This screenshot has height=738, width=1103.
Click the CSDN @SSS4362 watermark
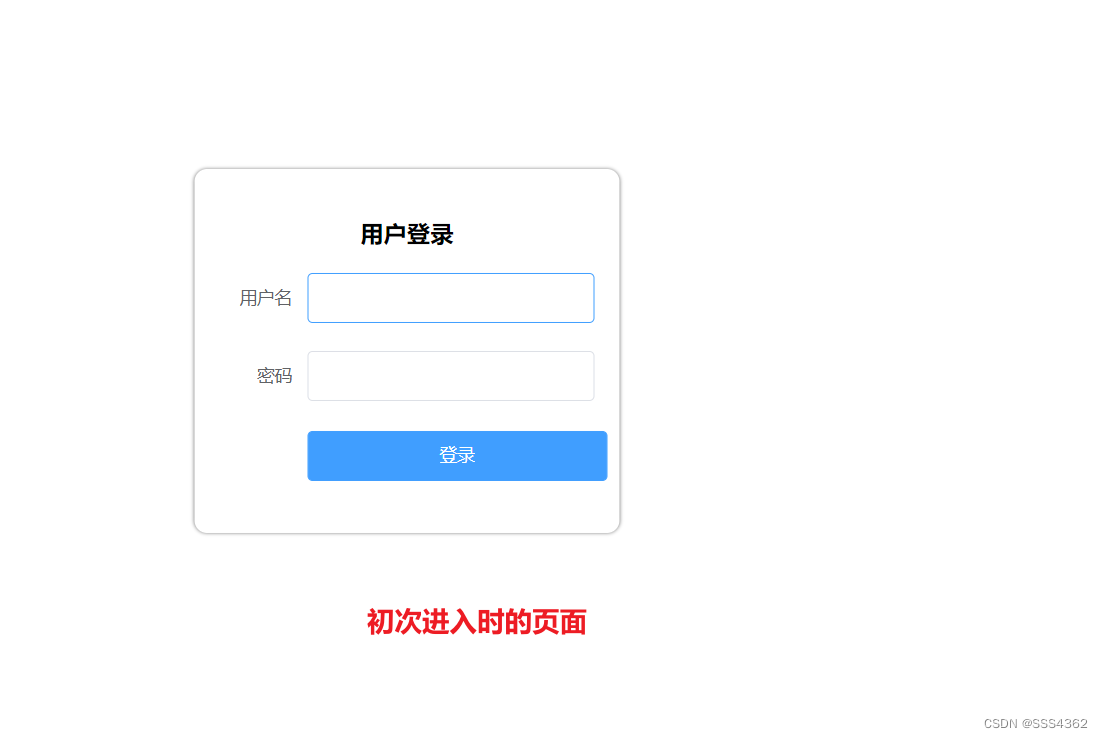1035,723
